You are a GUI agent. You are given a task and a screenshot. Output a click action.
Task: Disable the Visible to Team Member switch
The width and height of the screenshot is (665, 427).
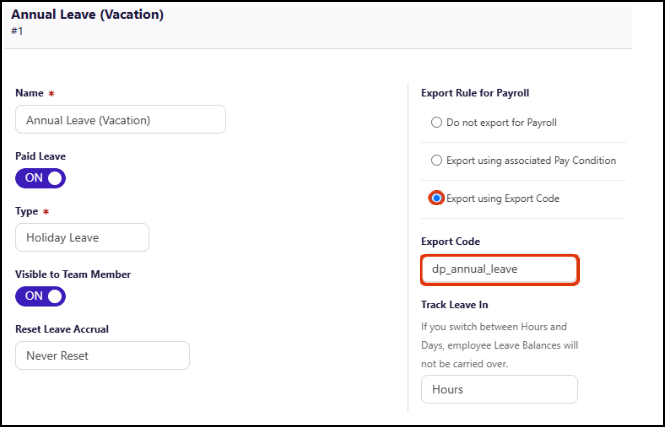pyautogui.click(x=40, y=296)
